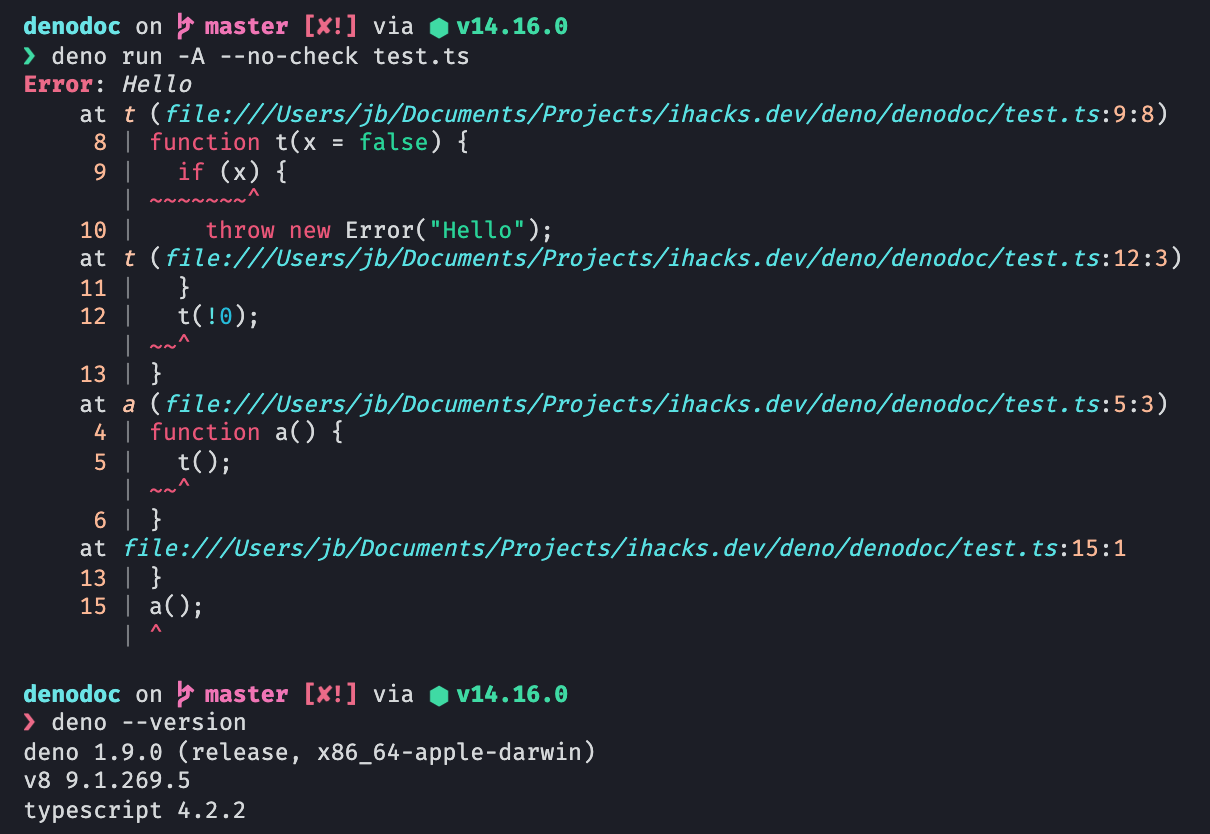This screenshot has height=834, width=1210.
Task: Click line number 4 in the gutter
Action: coord(100,433)
